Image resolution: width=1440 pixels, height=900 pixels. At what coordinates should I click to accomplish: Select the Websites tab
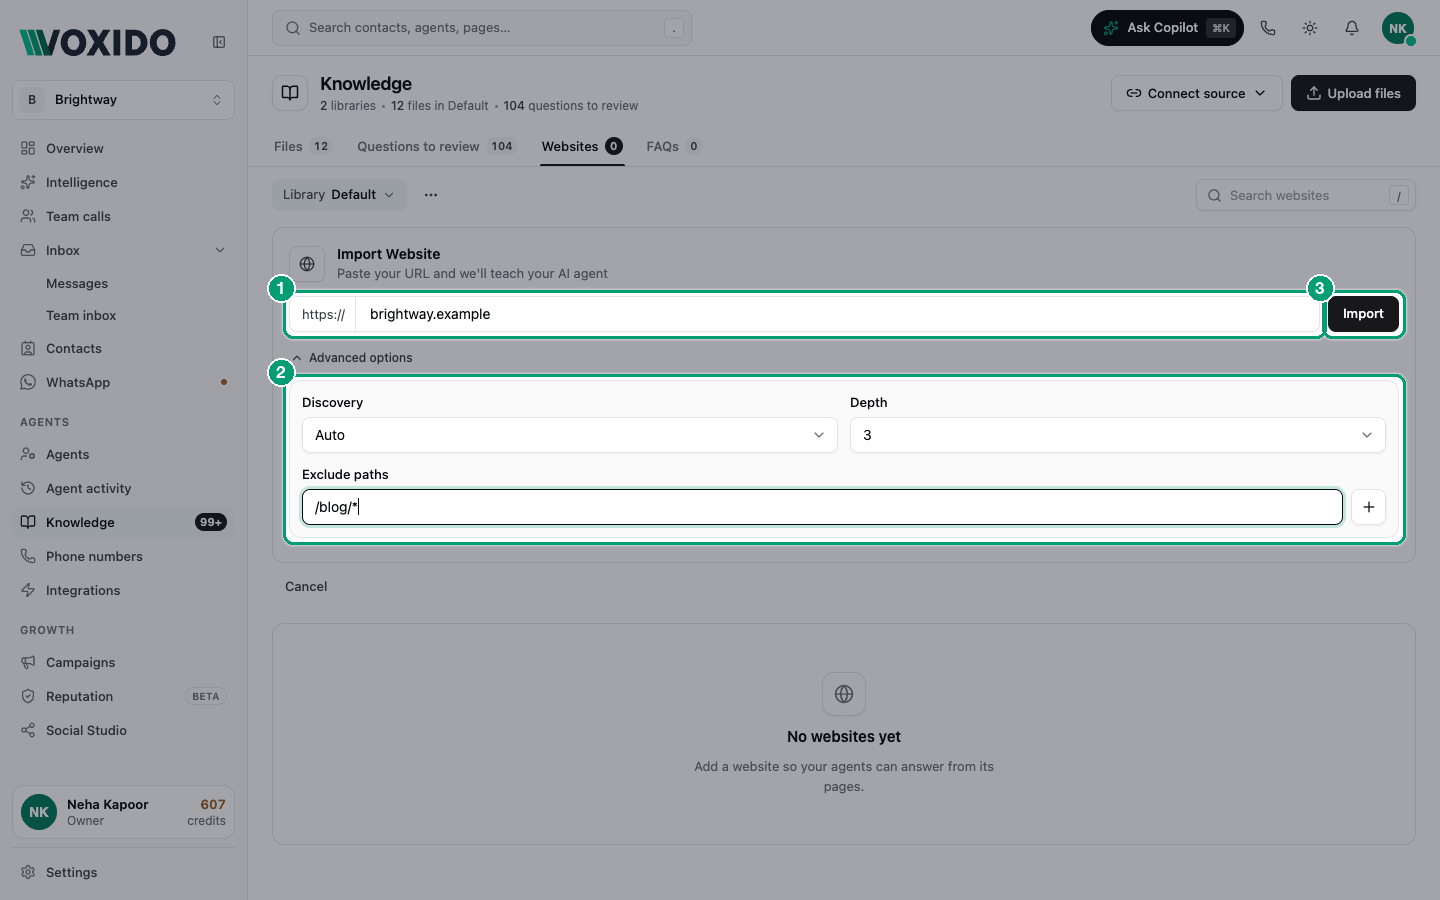[x=582, y=146]
